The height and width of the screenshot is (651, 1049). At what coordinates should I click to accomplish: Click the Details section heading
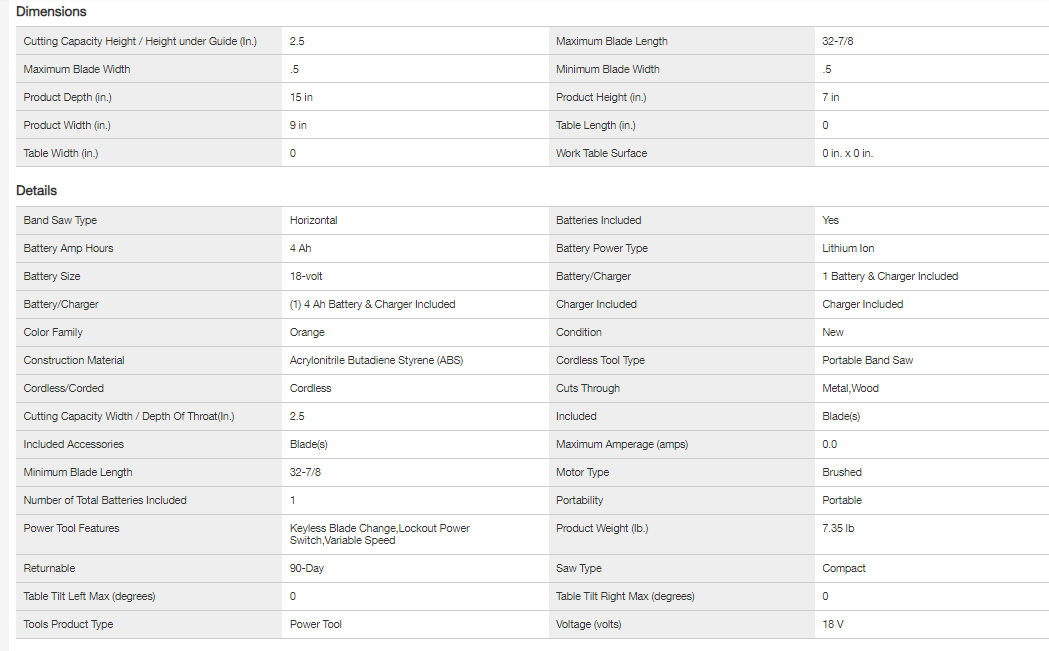tap(37, 191)
